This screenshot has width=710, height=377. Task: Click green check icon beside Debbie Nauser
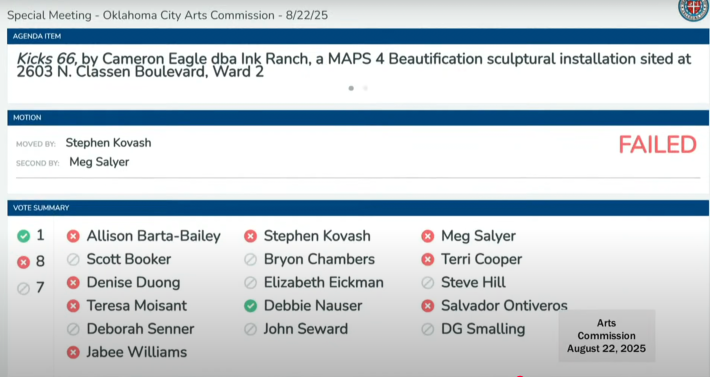coord(250,306)
